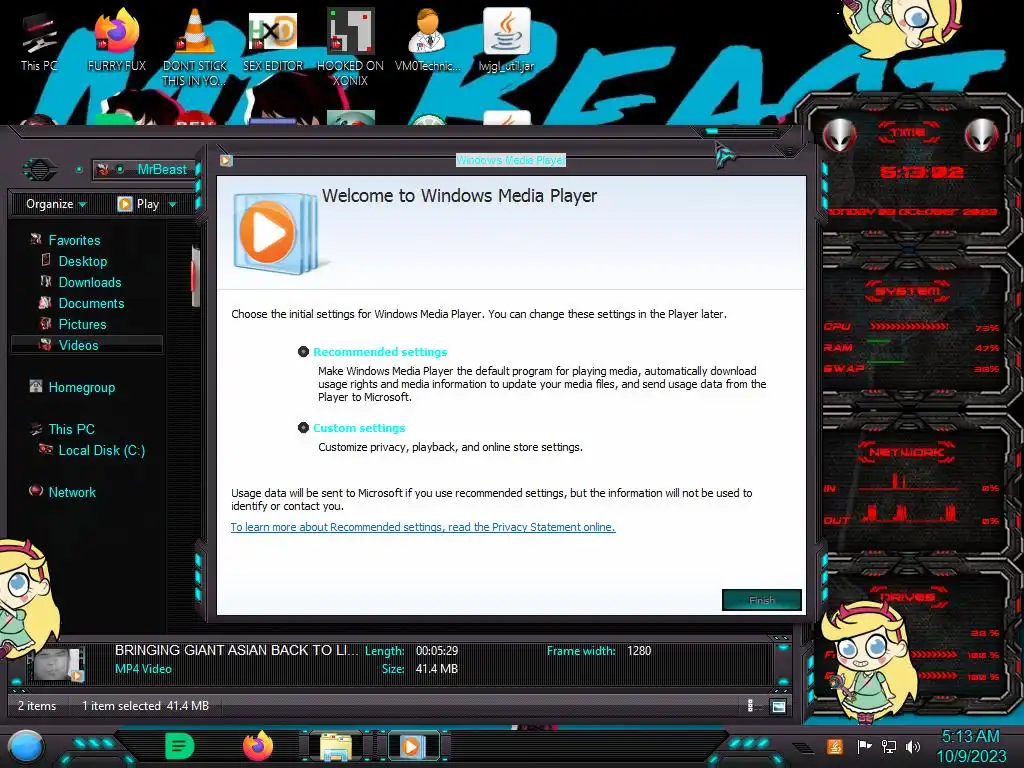Open lwjgl_util.jar desktop file

(506, 40)
